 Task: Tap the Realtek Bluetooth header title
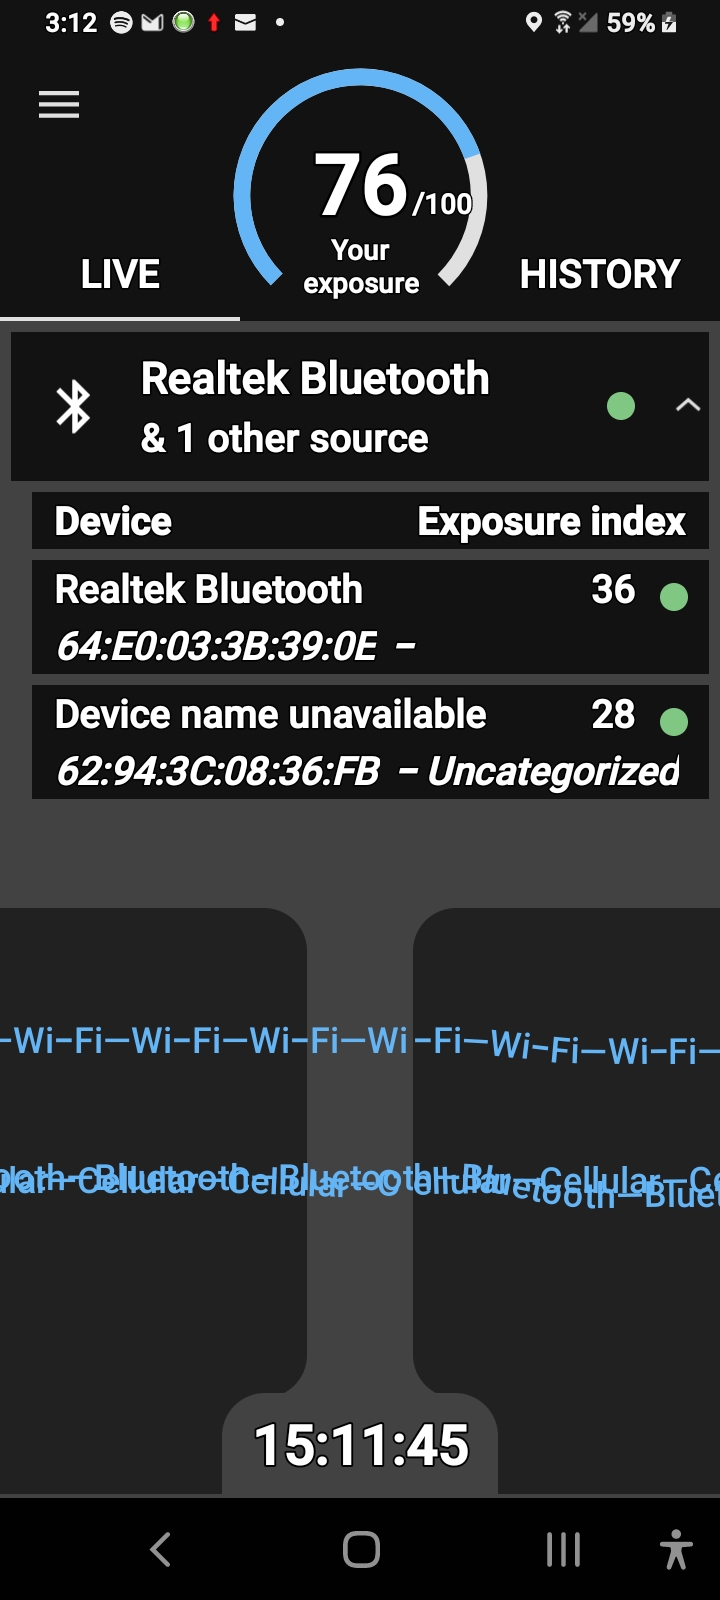click(x=315, y=380)
